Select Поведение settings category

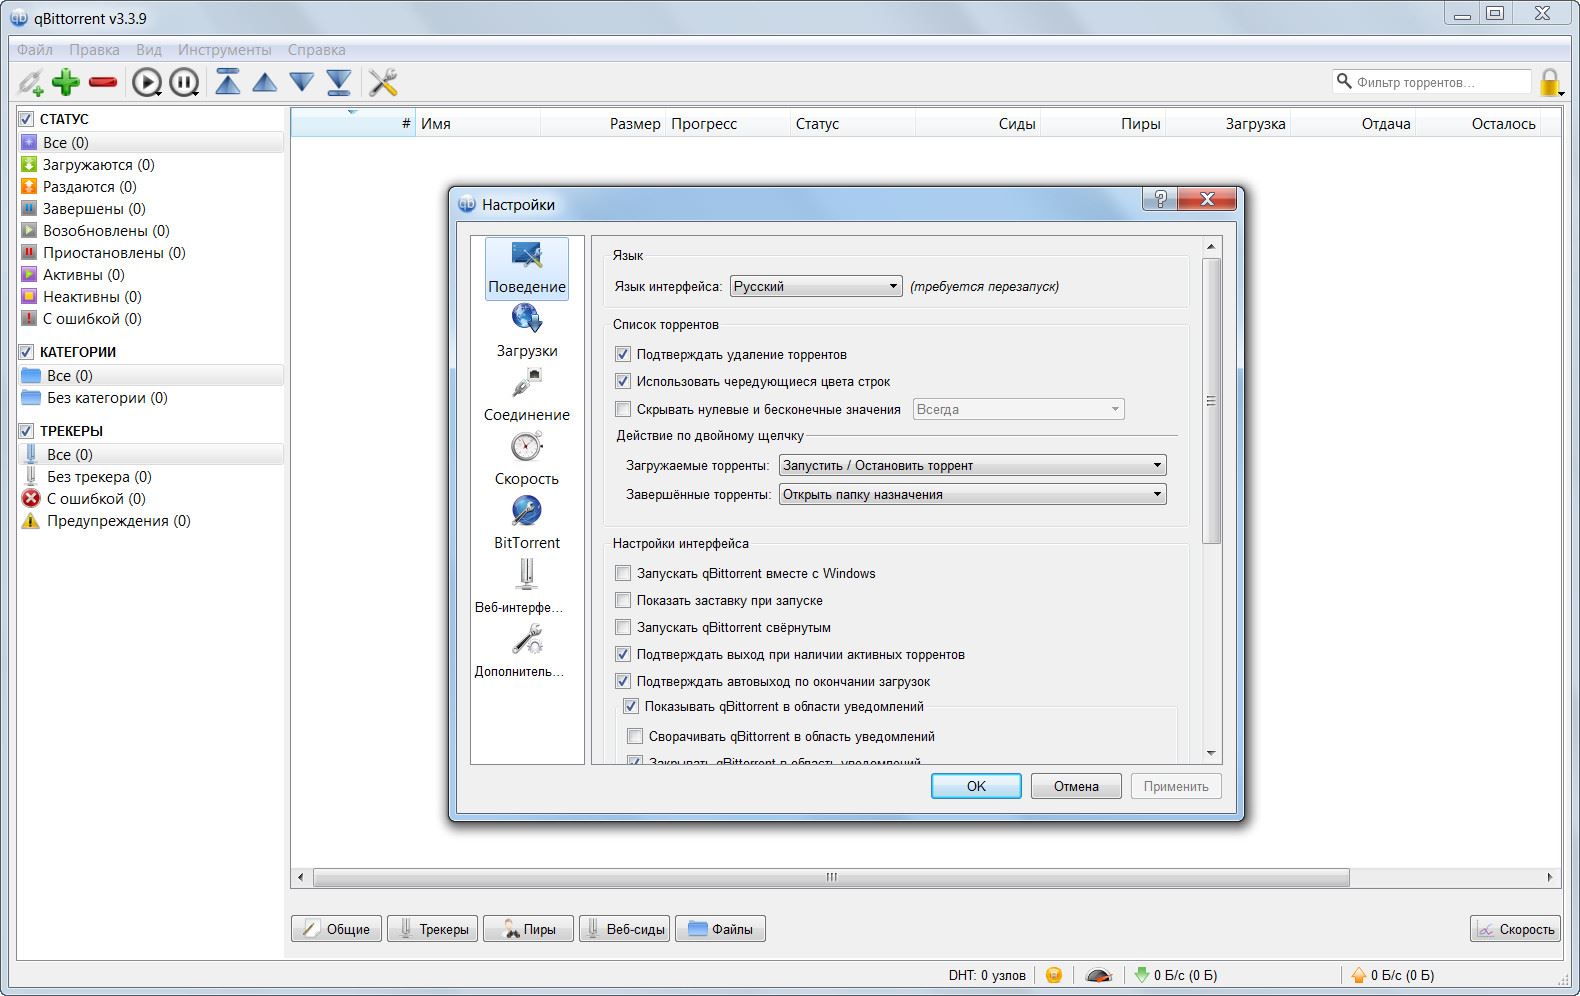527,268
